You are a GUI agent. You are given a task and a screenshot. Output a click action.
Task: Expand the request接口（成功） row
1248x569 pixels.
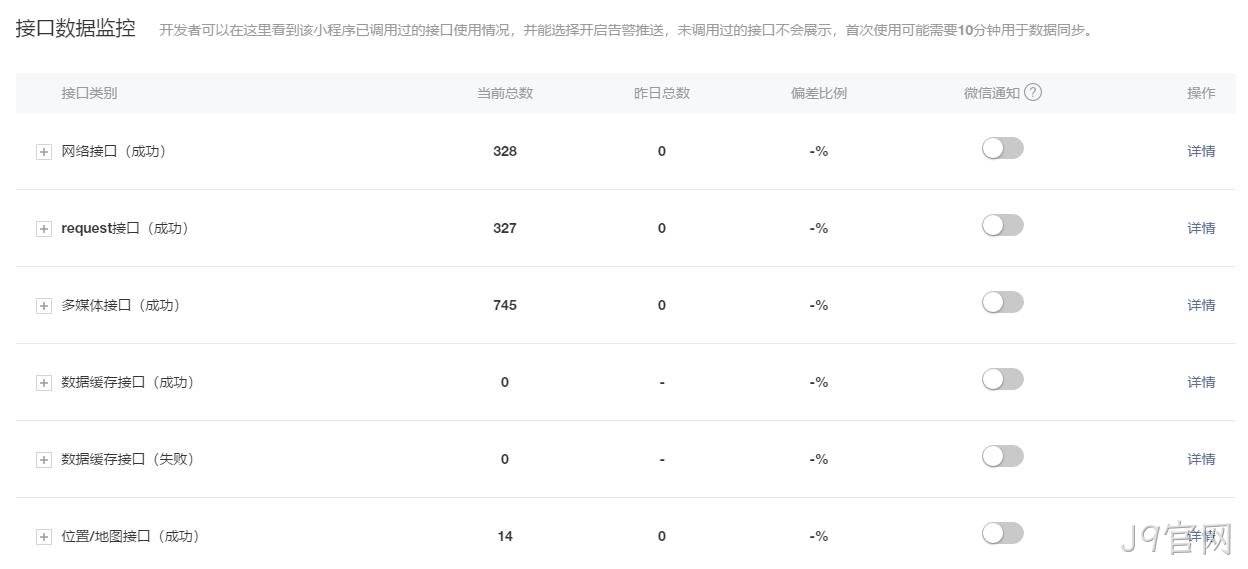(44, 229)
